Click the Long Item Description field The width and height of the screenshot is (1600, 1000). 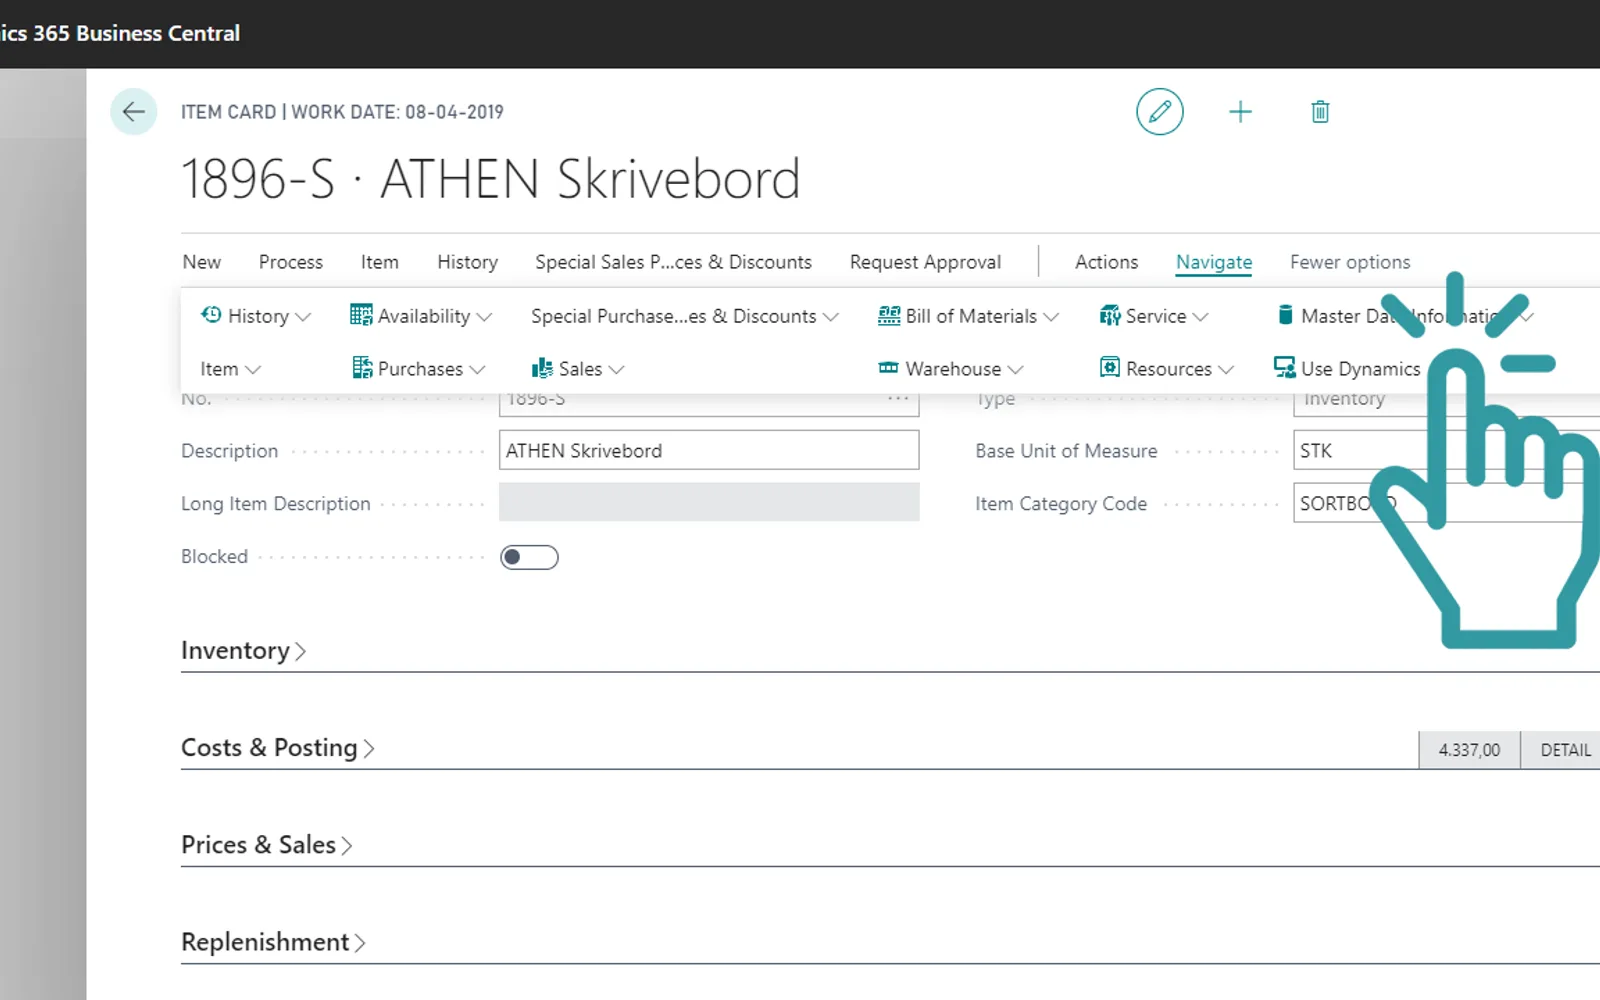coord(709,502)
